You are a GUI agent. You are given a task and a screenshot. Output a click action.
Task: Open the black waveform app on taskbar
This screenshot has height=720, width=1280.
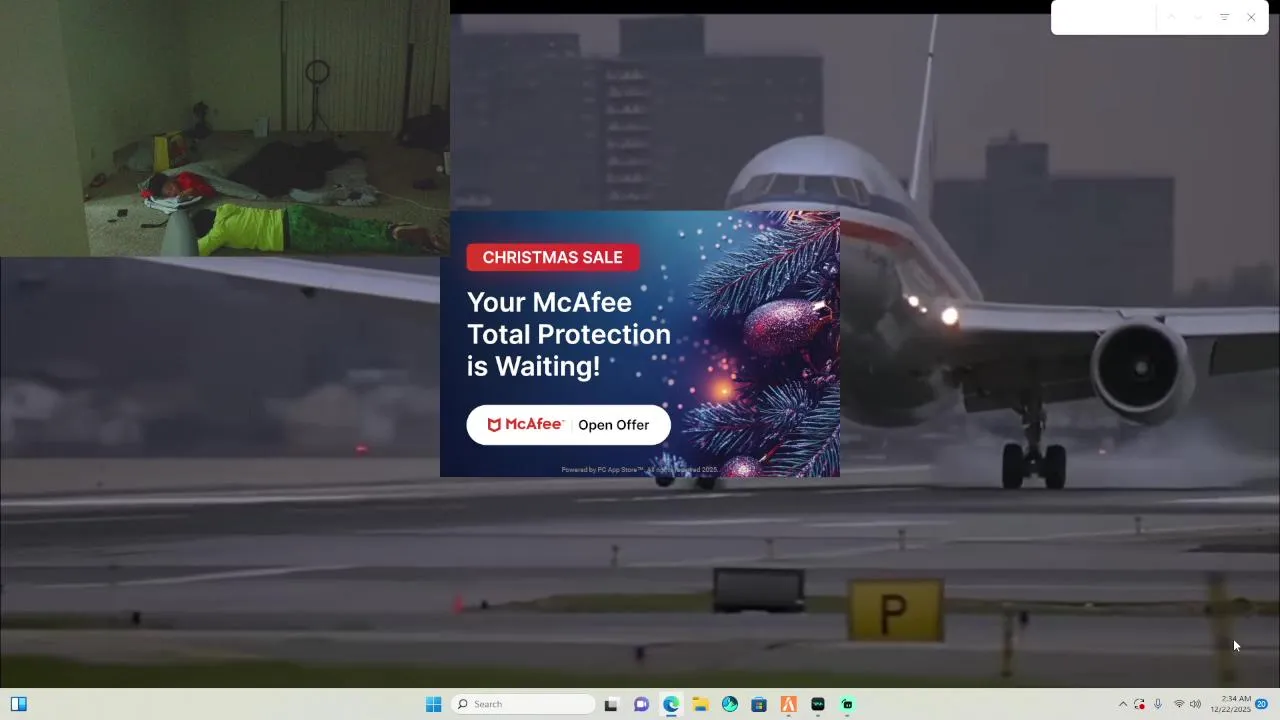coord(818,704)
